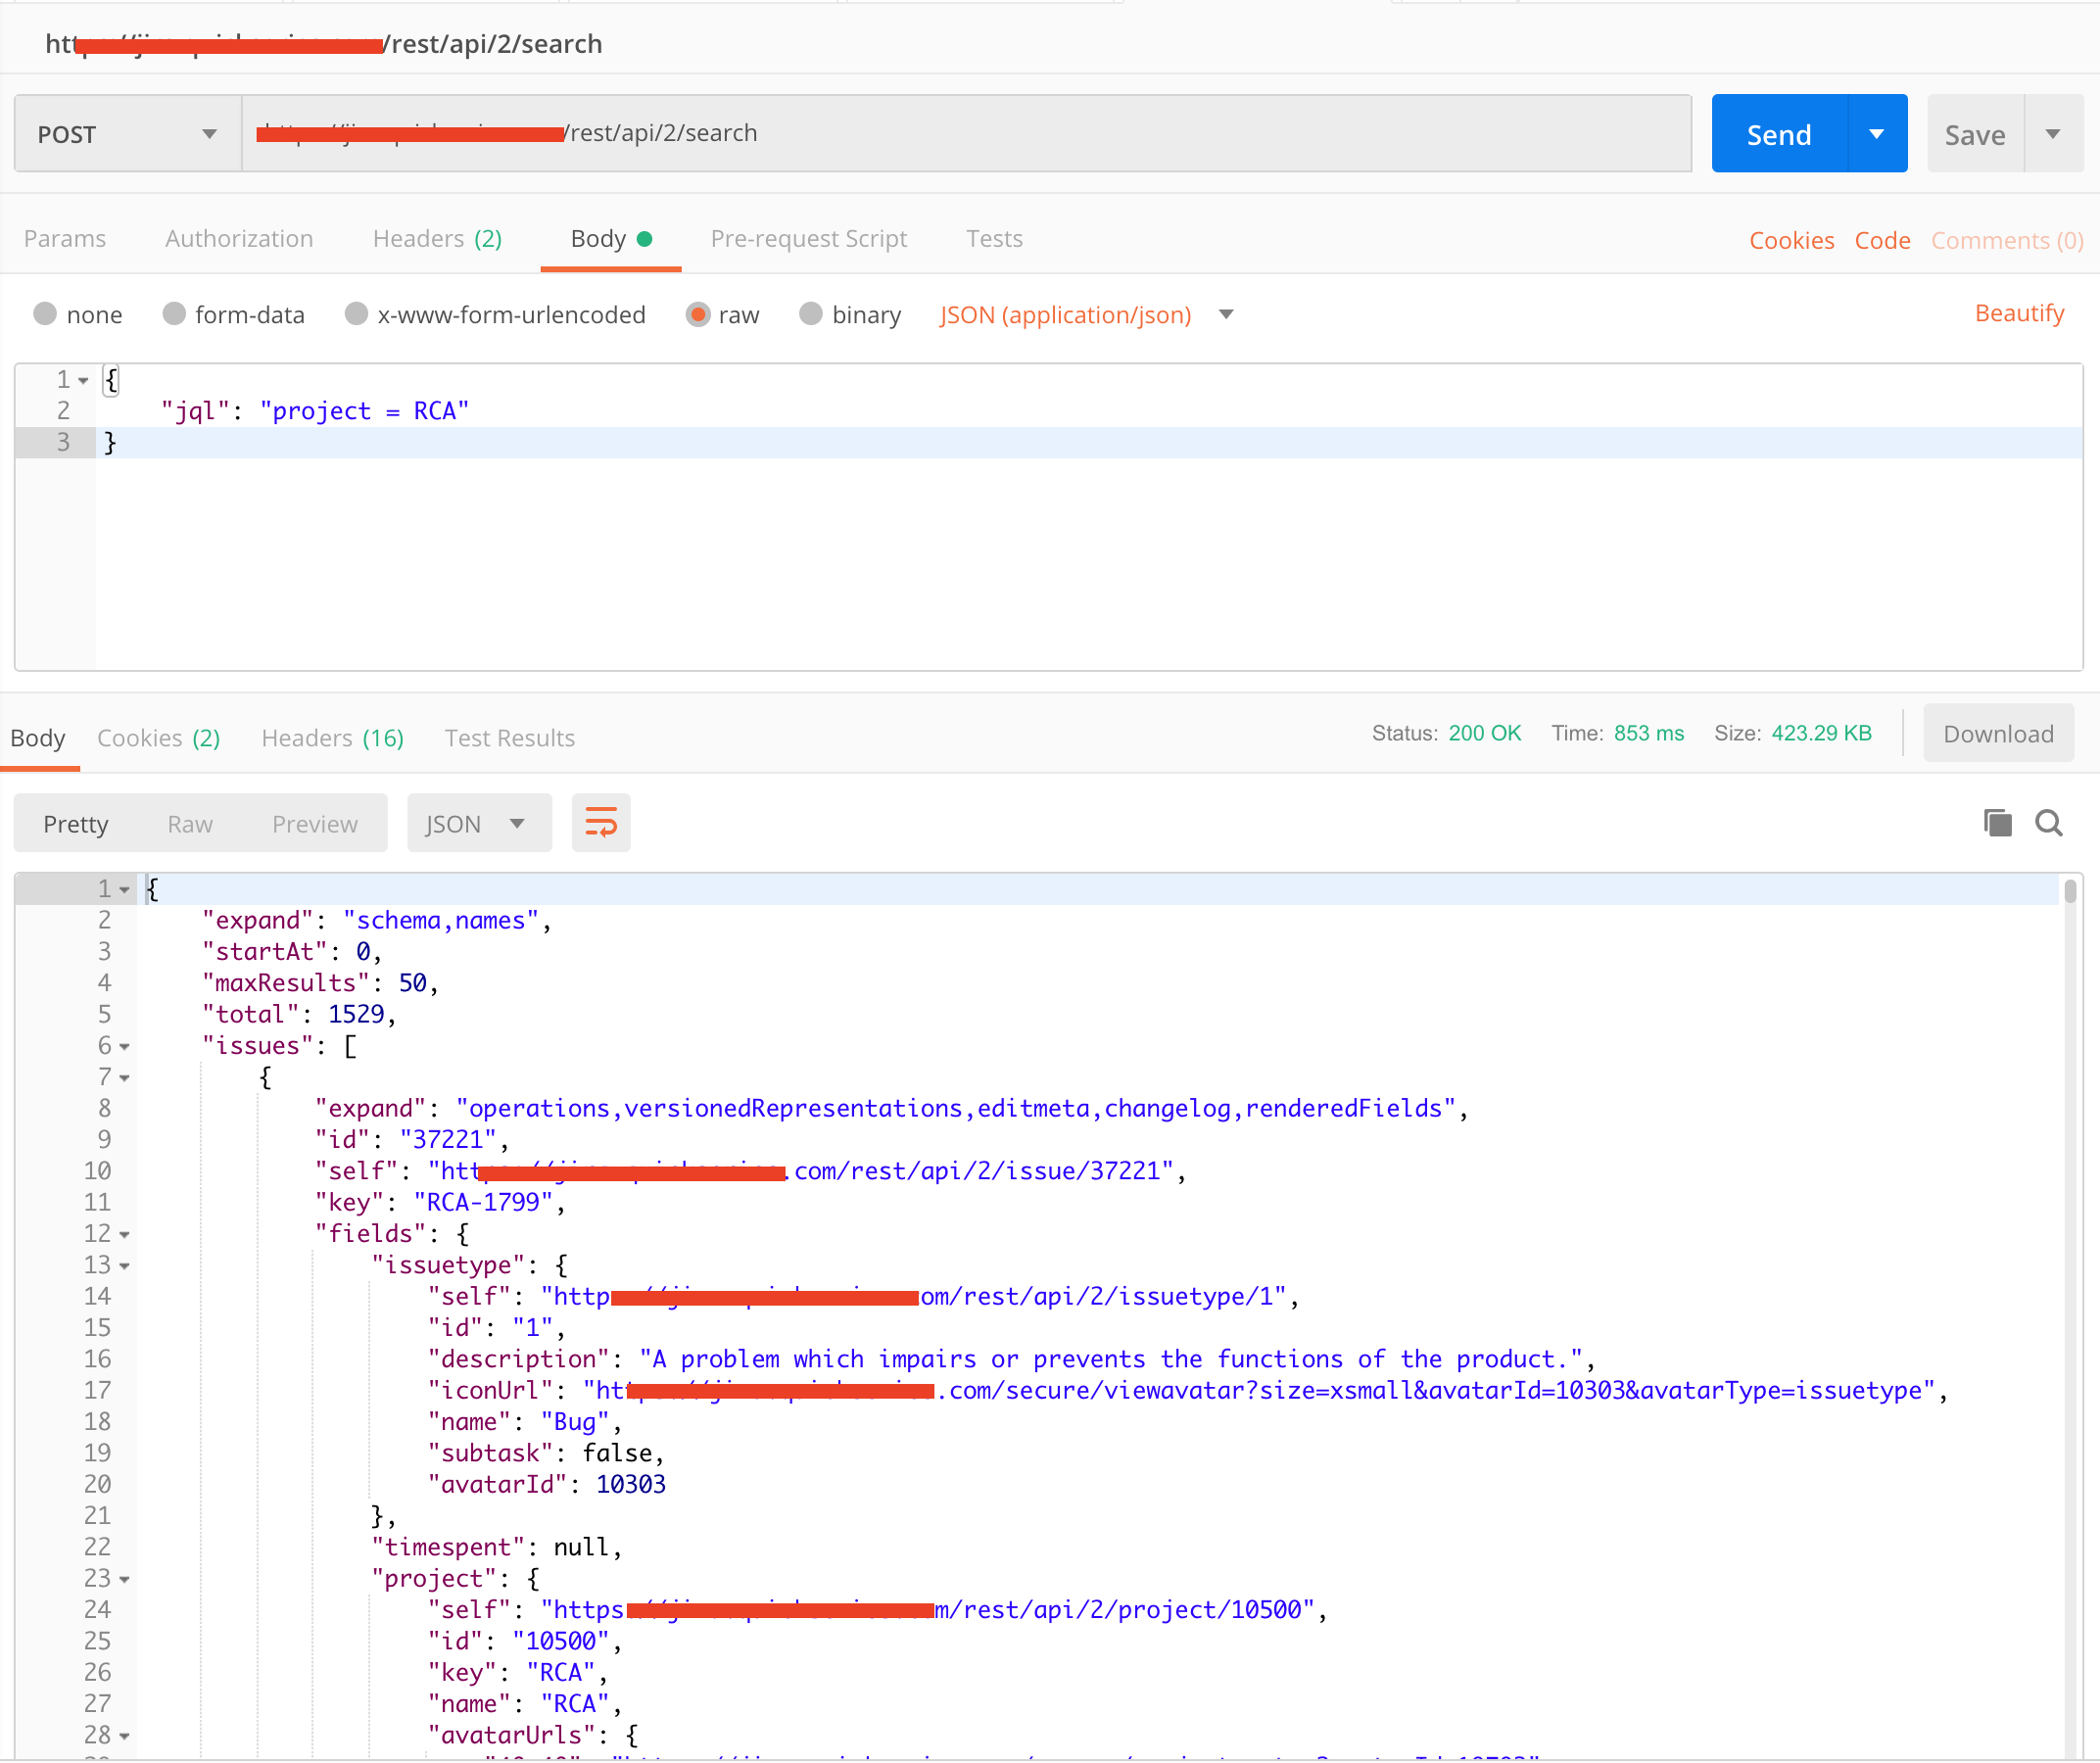Switch to the Authorization tab

click(x=239, y=239)
